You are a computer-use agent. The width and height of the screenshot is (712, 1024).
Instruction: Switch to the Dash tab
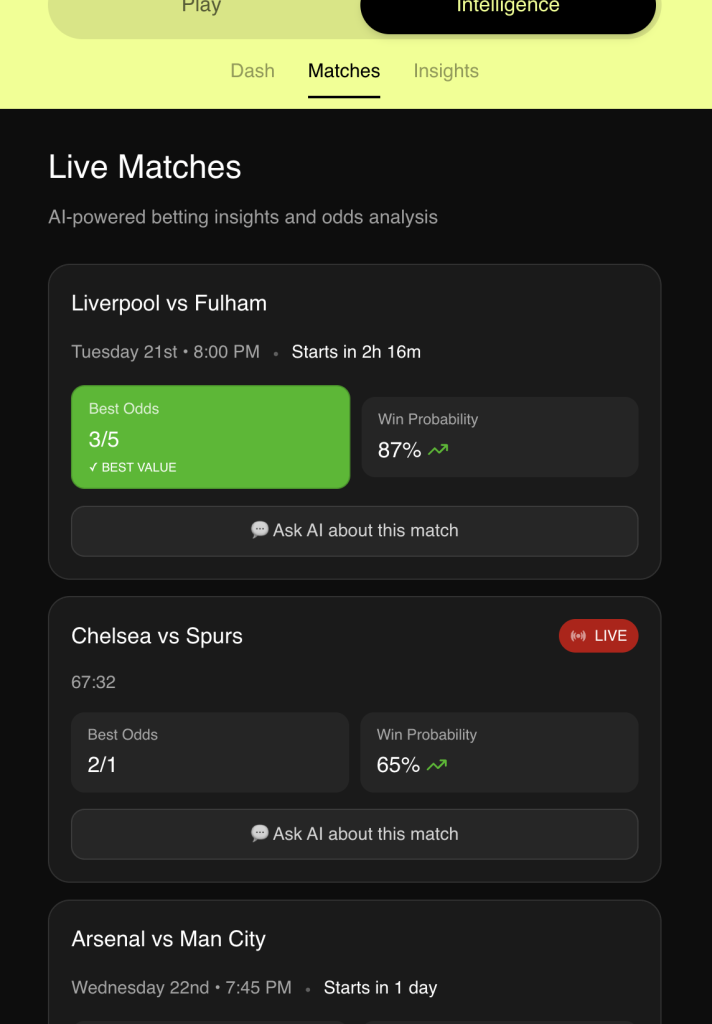(252, 71)
